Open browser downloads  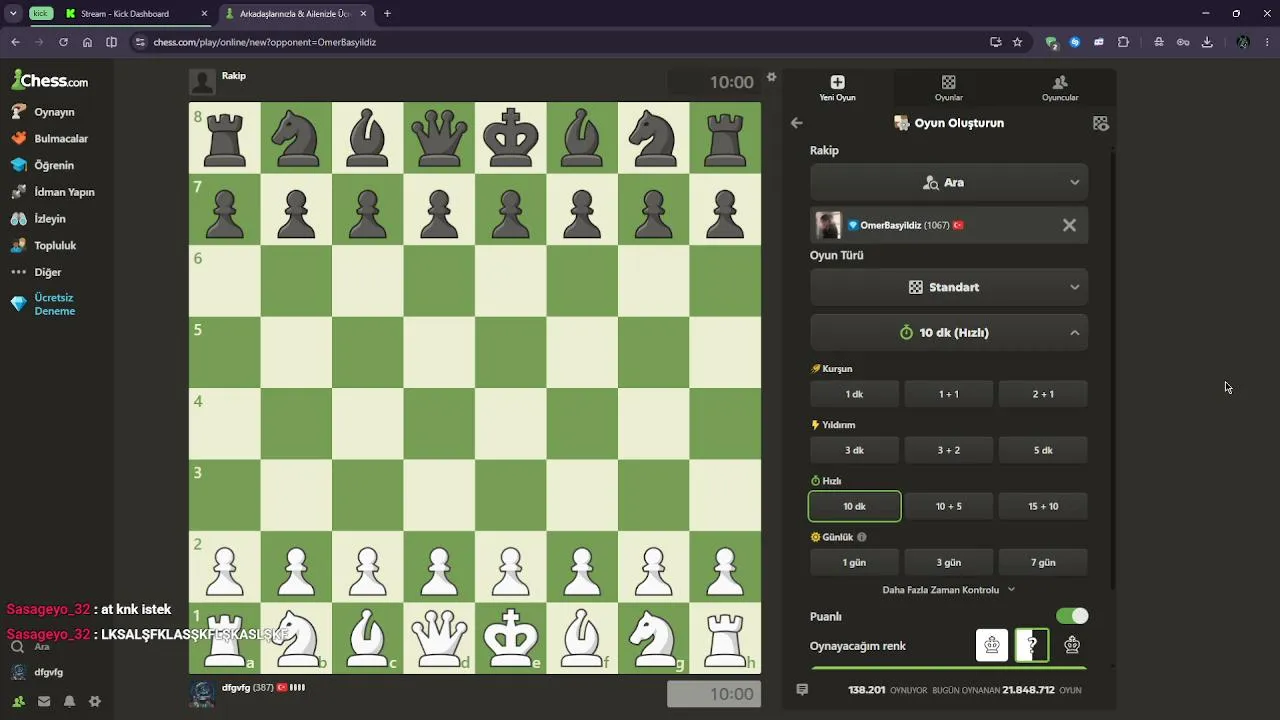point(1207,42)
